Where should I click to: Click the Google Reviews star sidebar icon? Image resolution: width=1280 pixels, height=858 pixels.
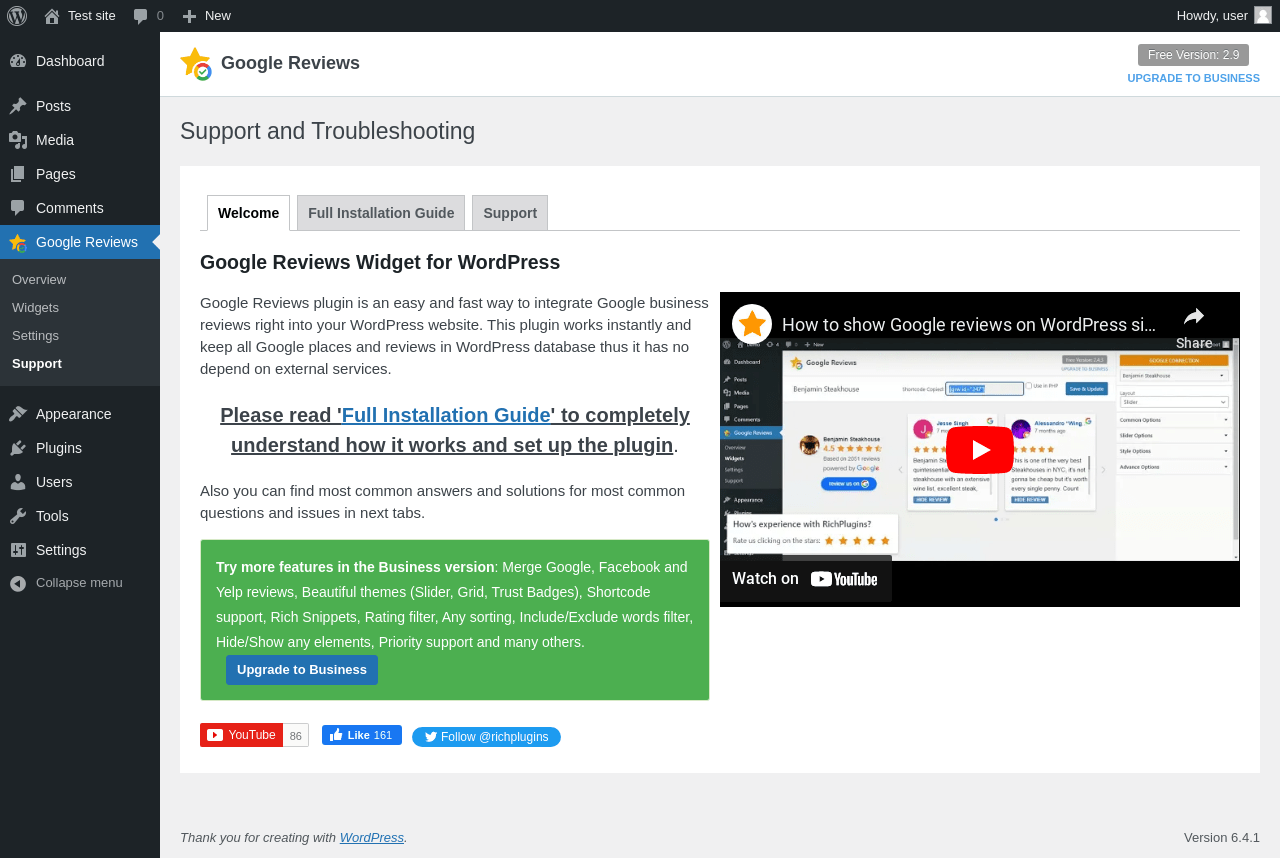[18, 242]
